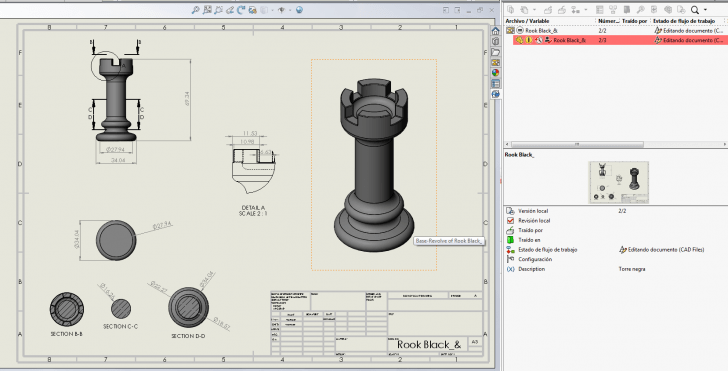
Task: Click the Número column header
Action: pos(608,21)
